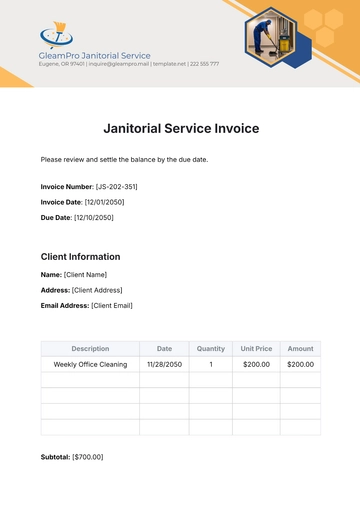Click the [Client Email] placeholder

click(112, 306)
